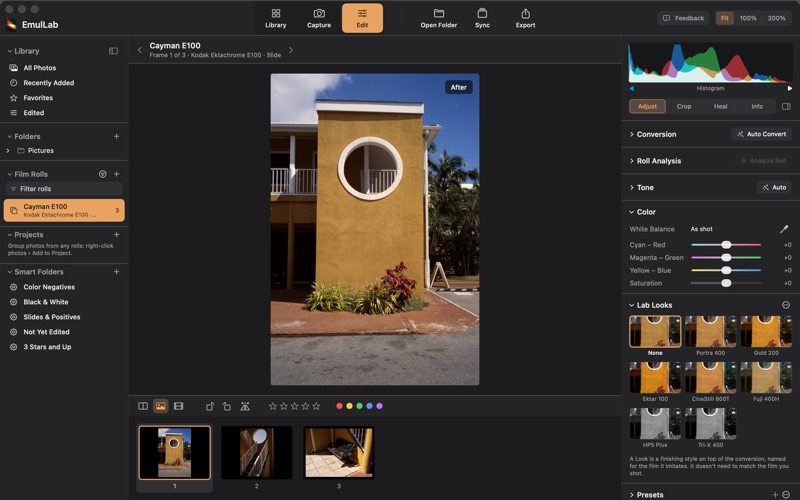Toggle shadow clipping with the blue histogram triangle
Viewport: 800px width, 500px height.
[x=632, y=88]
